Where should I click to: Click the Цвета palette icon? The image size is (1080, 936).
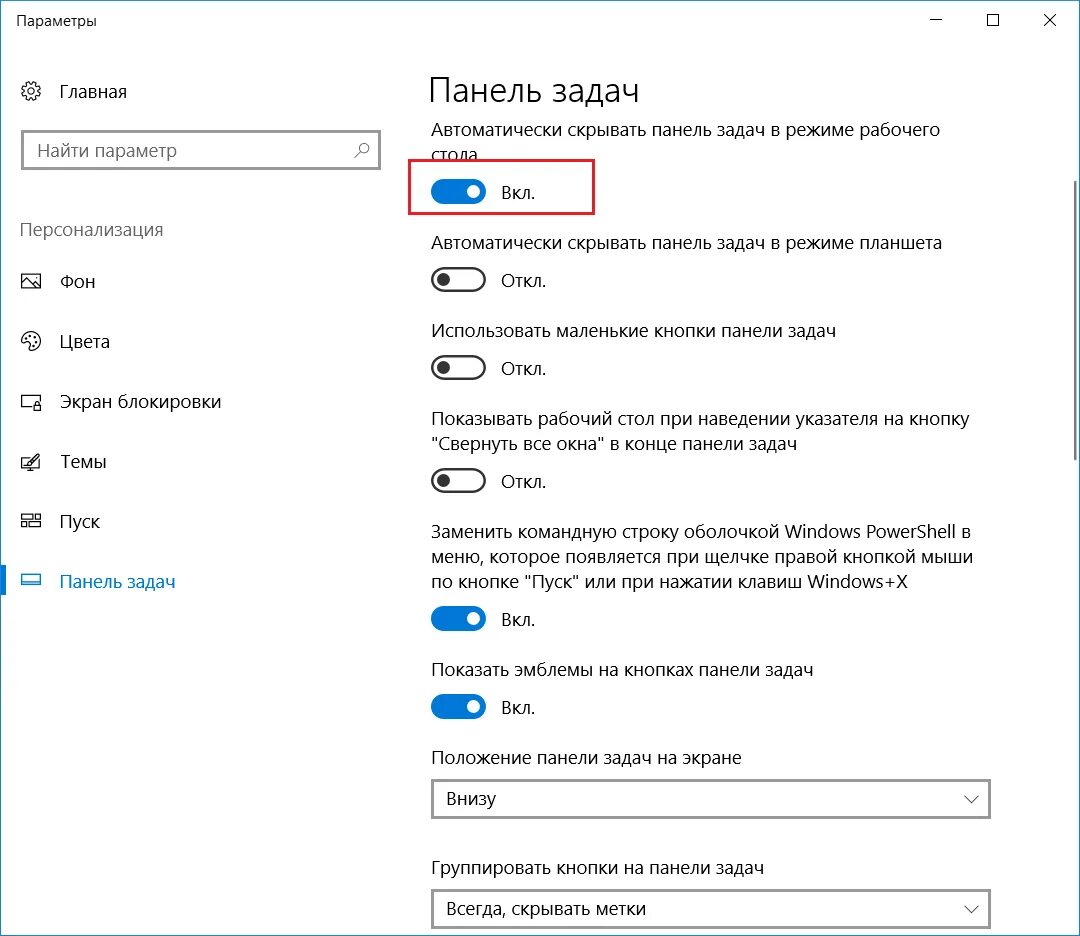click(x=31, y=342)
